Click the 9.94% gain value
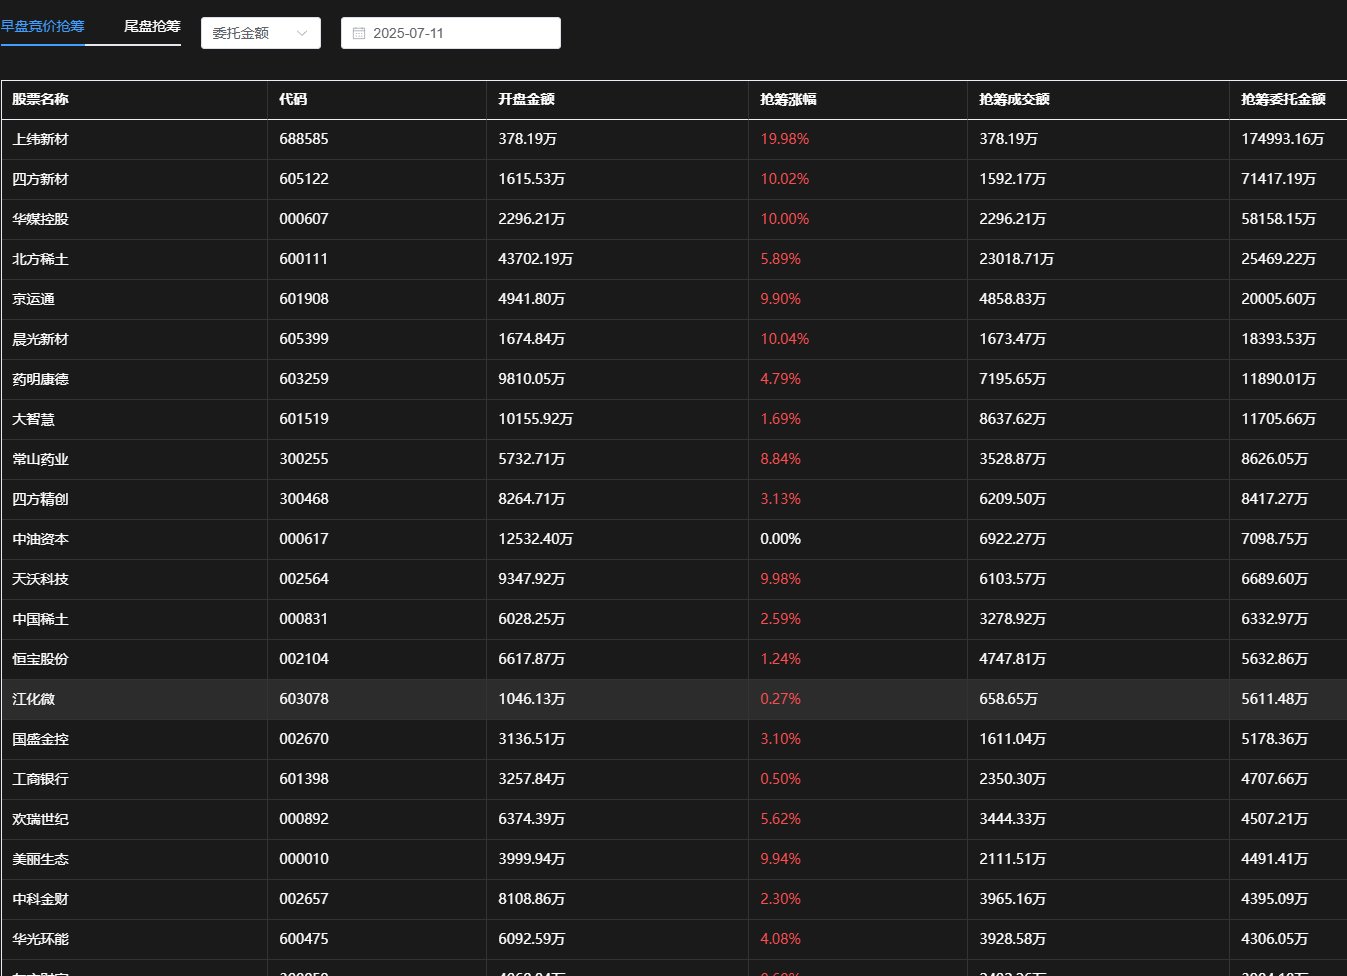 coord(781,859)
